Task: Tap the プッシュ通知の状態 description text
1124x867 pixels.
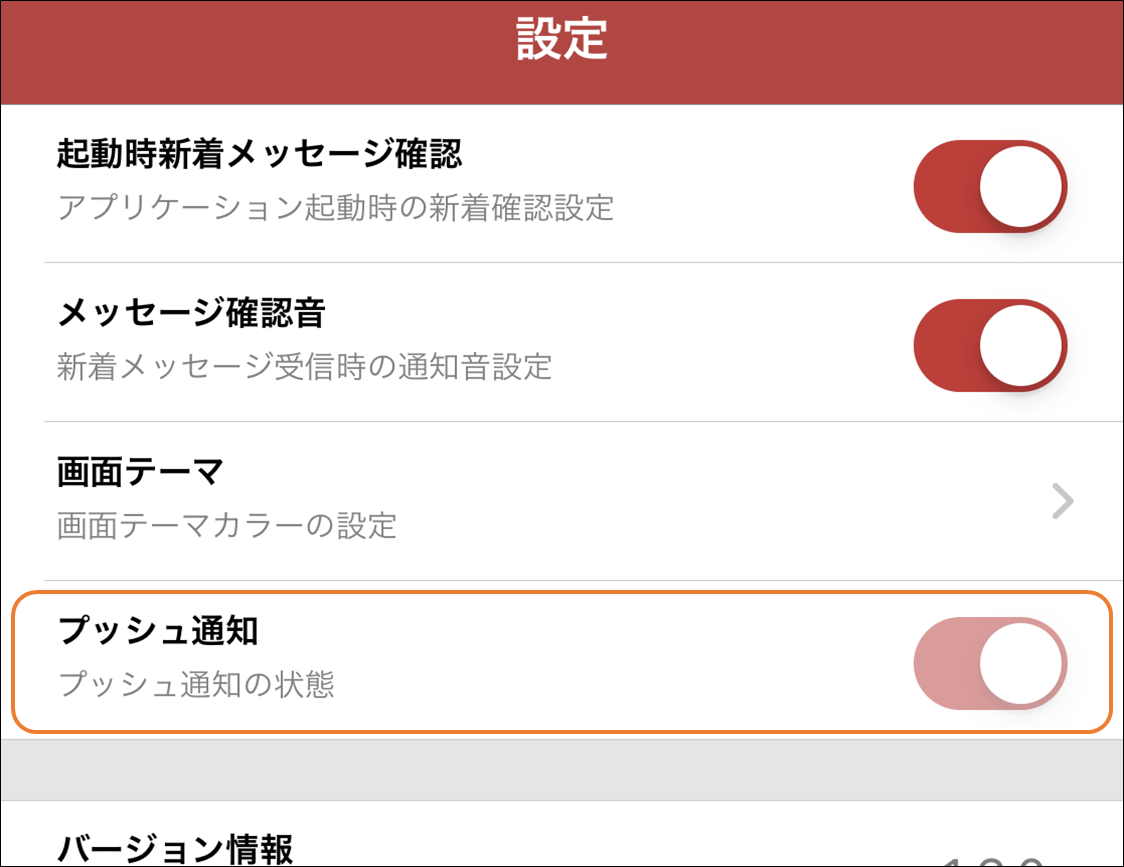Action: click(x=196, y=684)
